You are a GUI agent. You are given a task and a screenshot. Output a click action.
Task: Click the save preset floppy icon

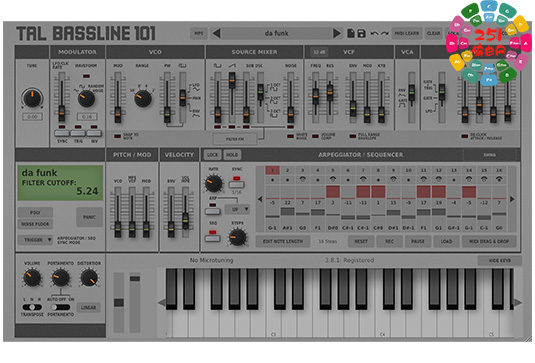pos(362,33)
